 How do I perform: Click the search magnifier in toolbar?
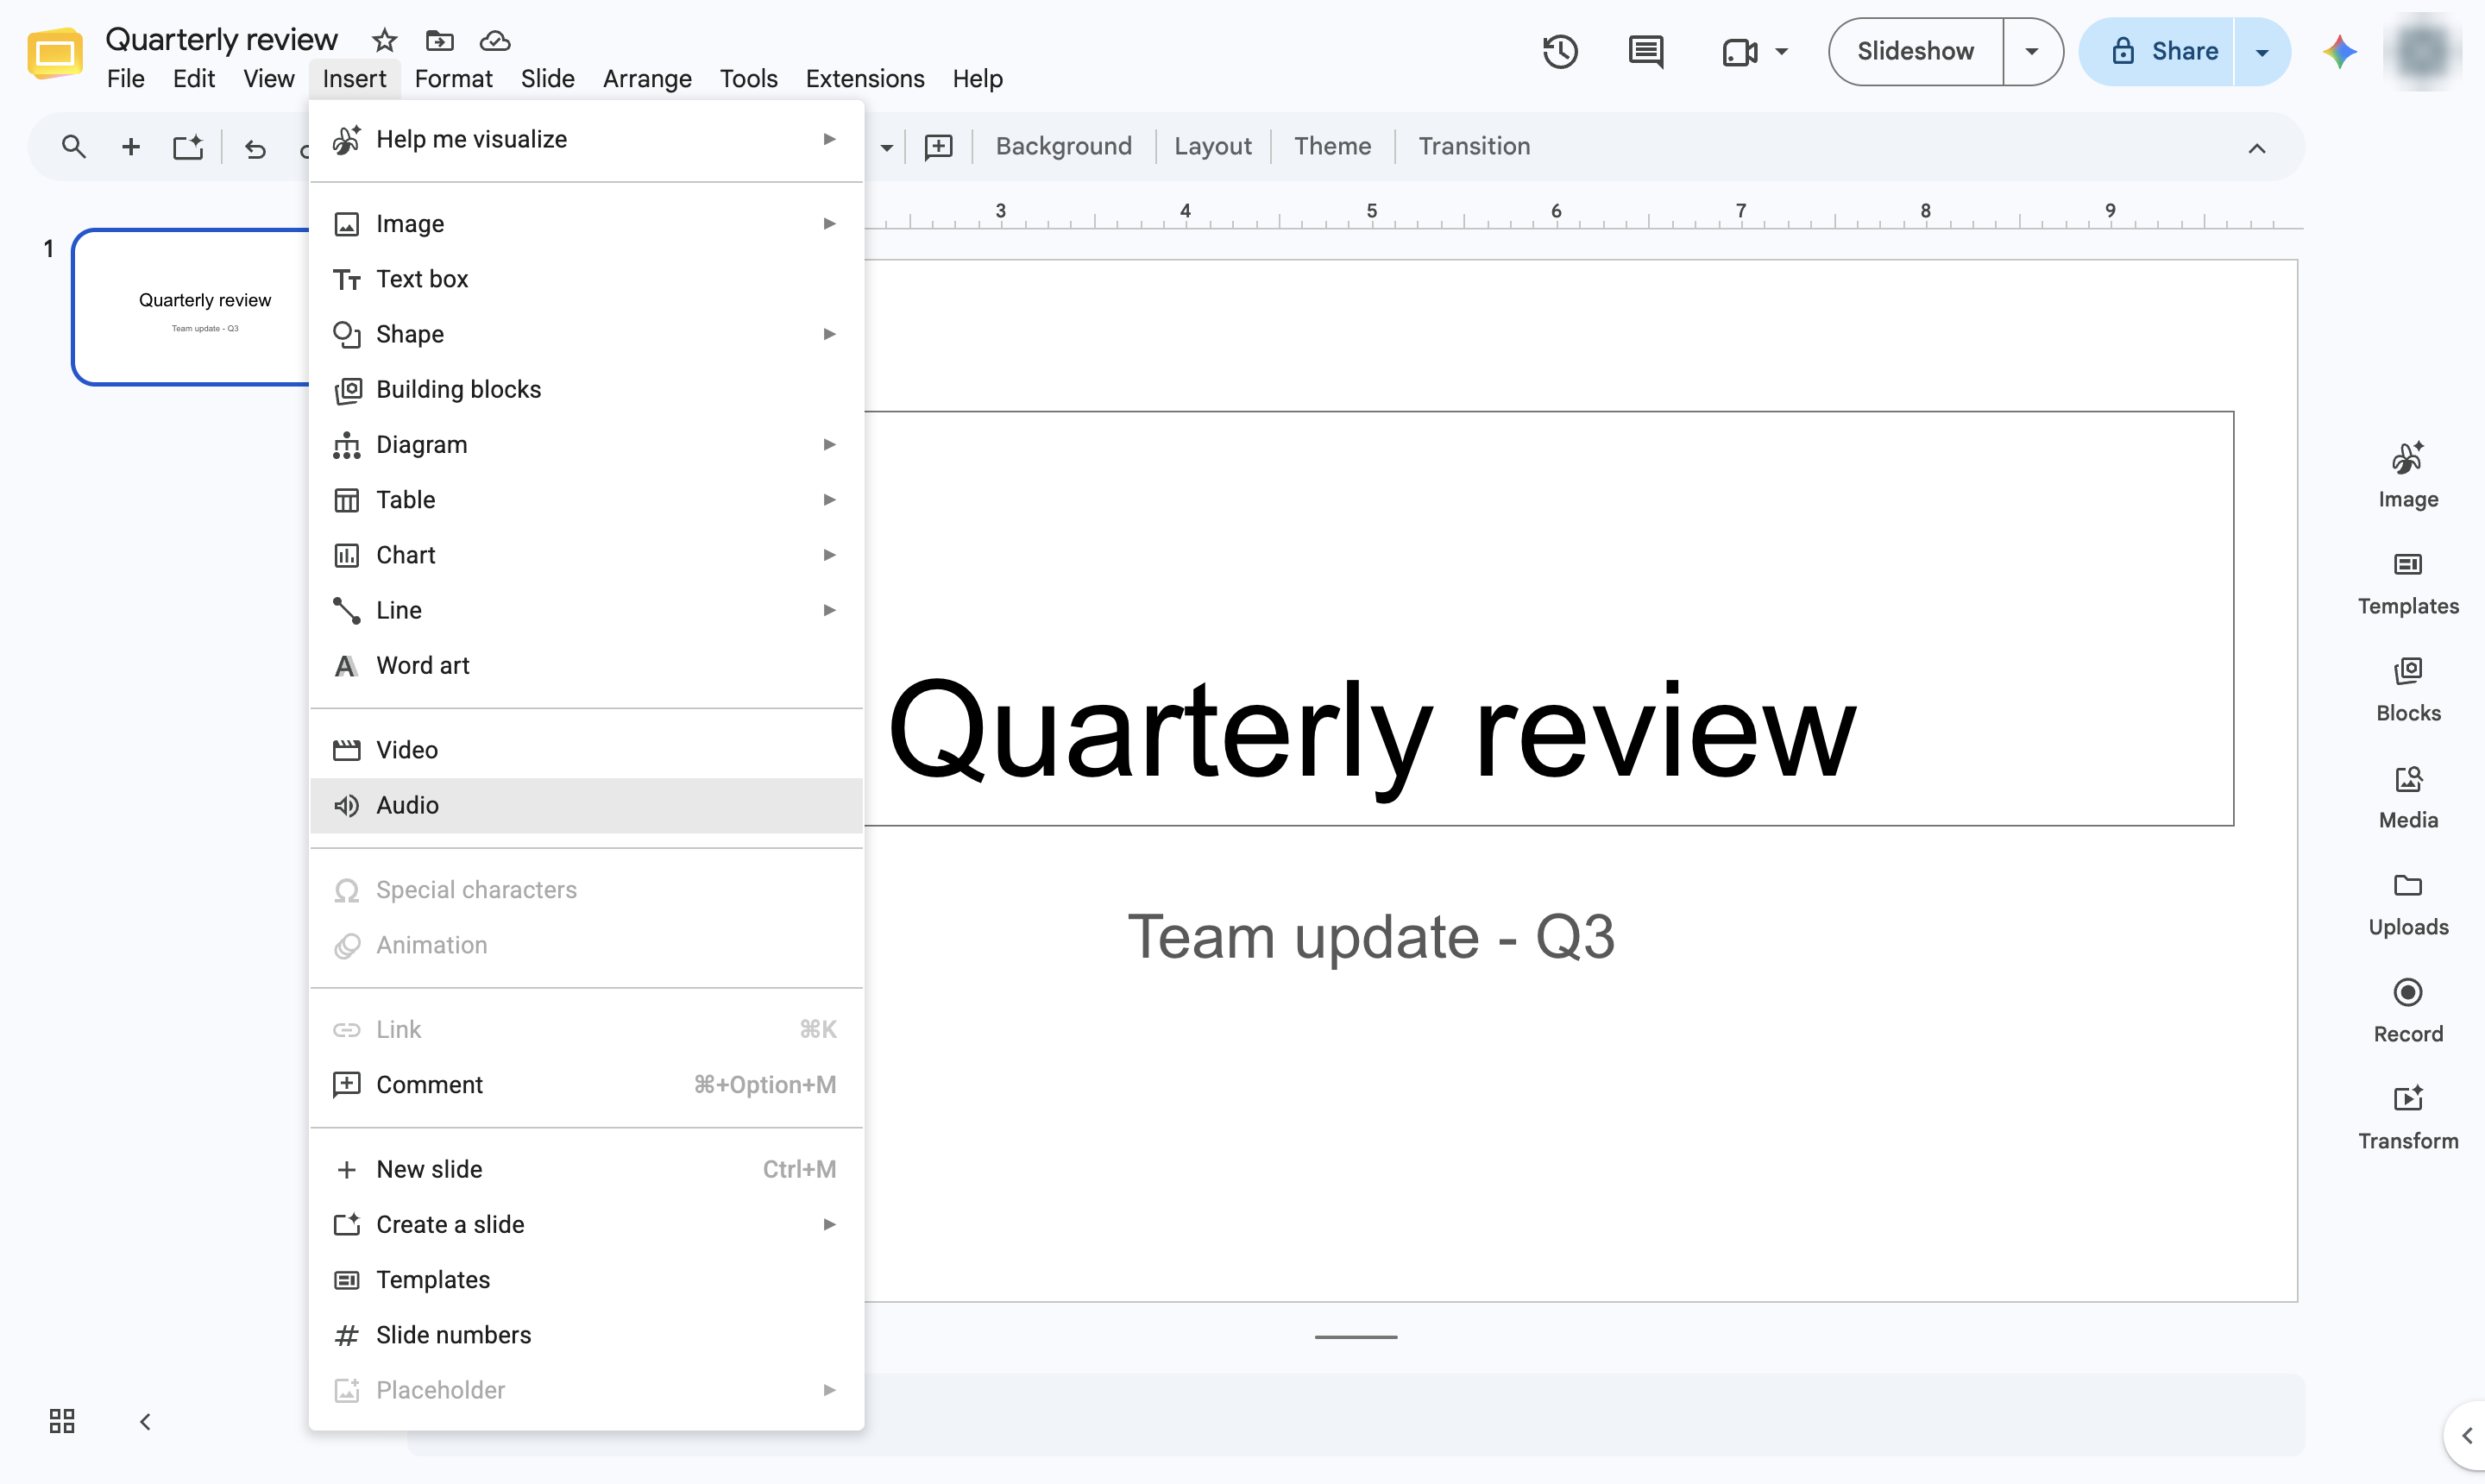click(x=73, y=147)
